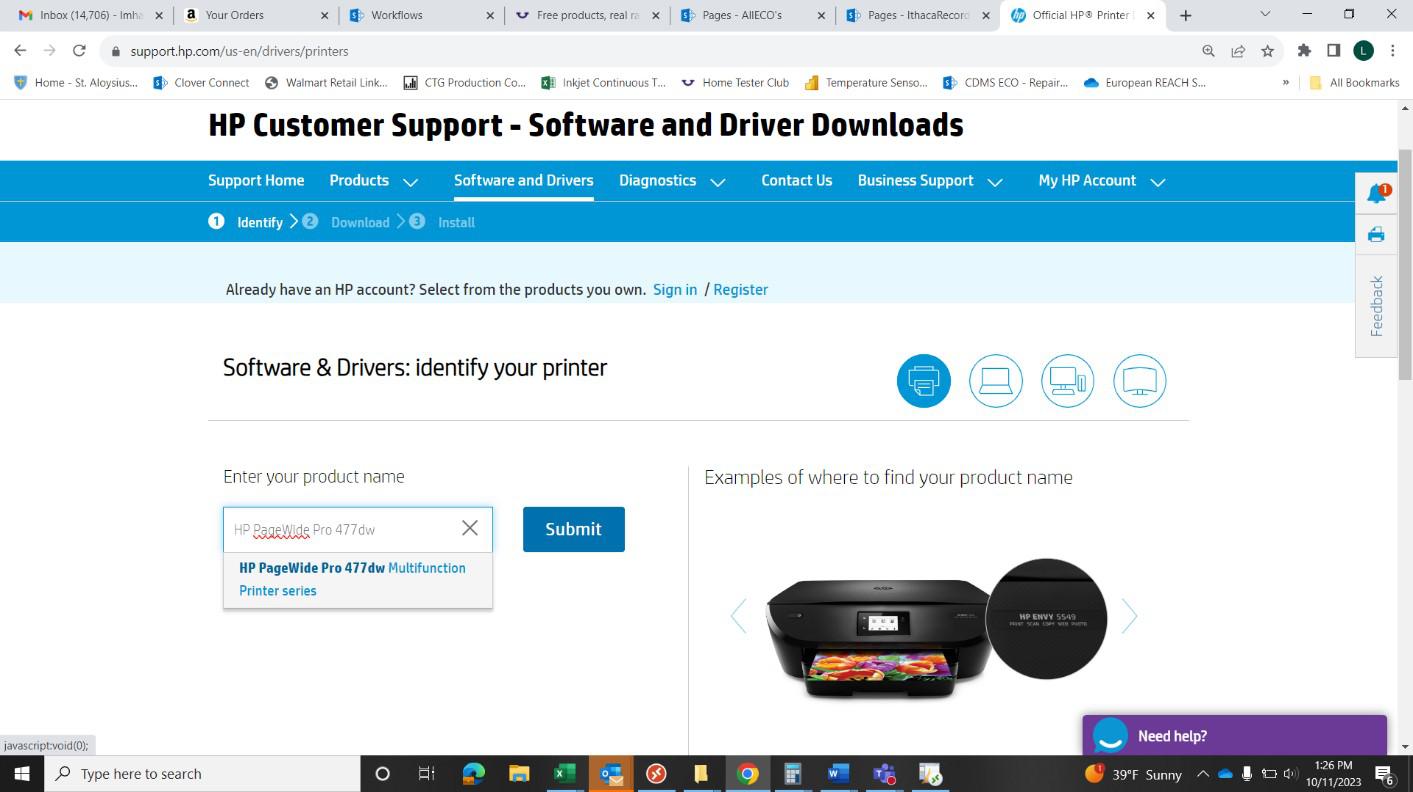The height and width of the screenshot is (792, 1413).
Task: Open the tab search dropdown arrow
Action: (1265, 14)
